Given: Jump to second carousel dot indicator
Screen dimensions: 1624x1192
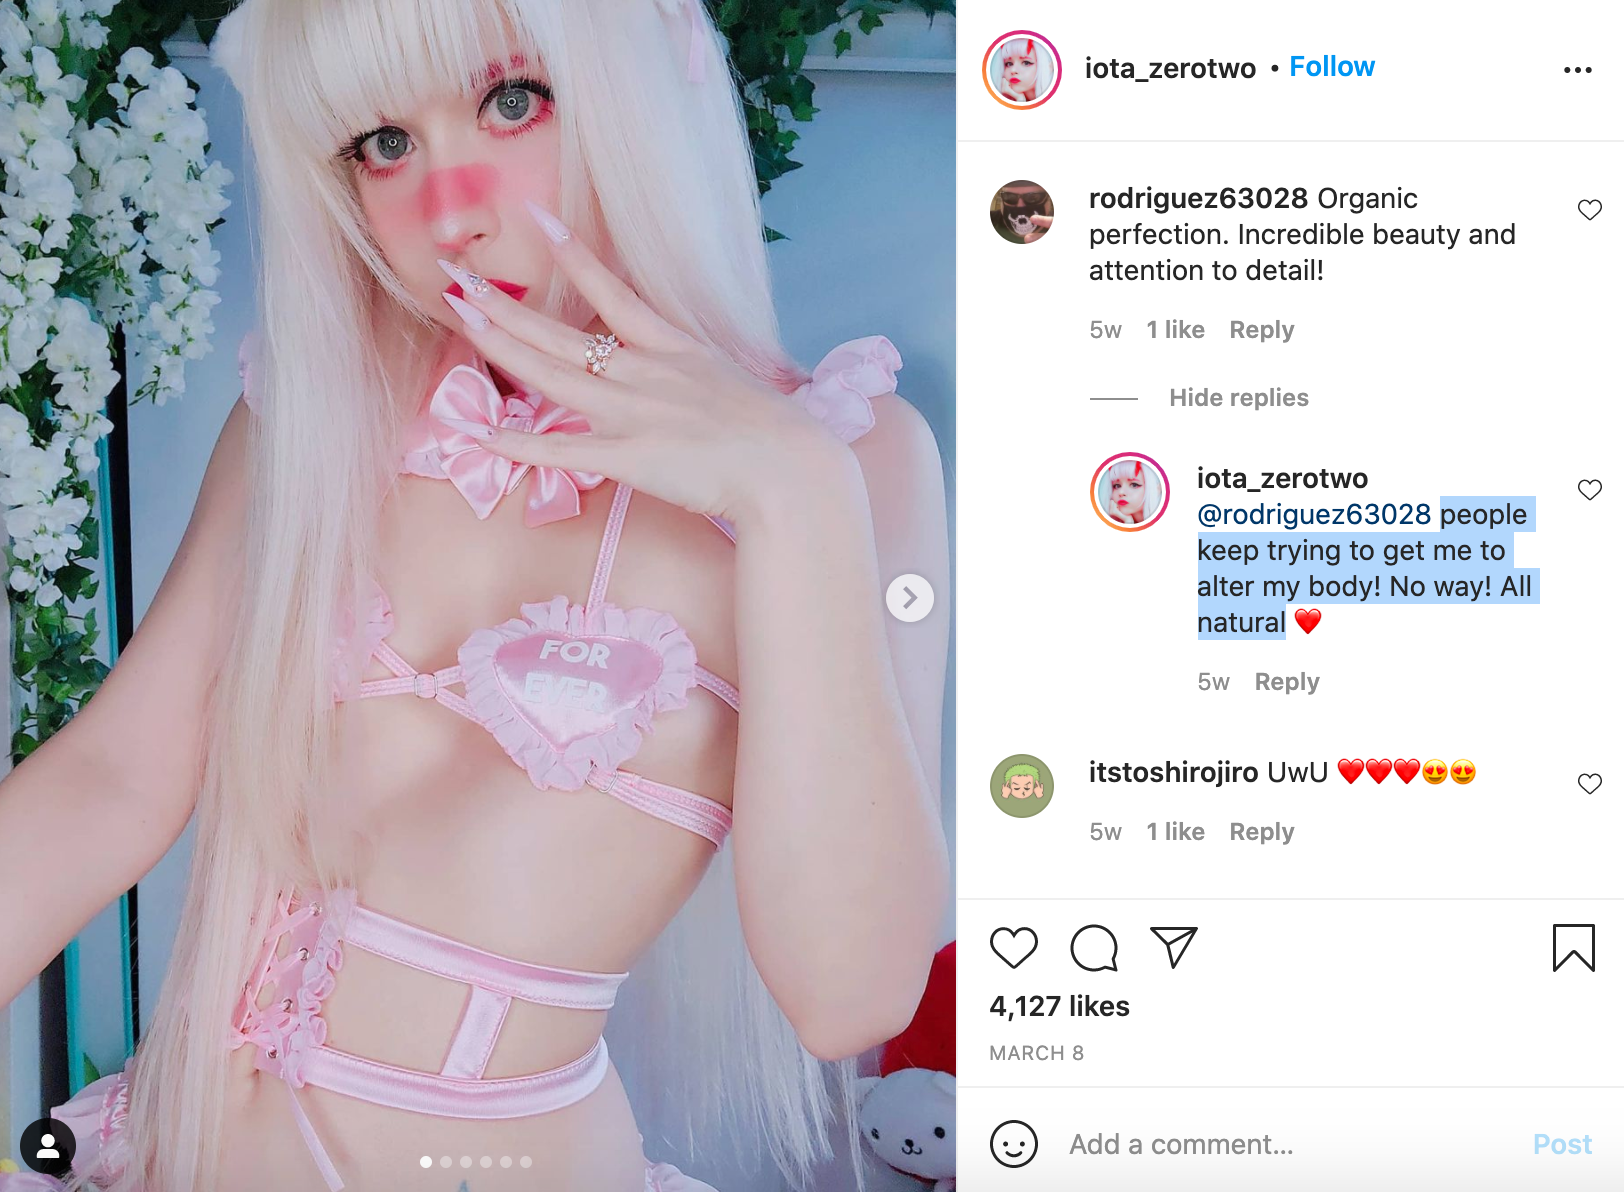Looking at the screenshot, I should click(x=446, y=1162).
